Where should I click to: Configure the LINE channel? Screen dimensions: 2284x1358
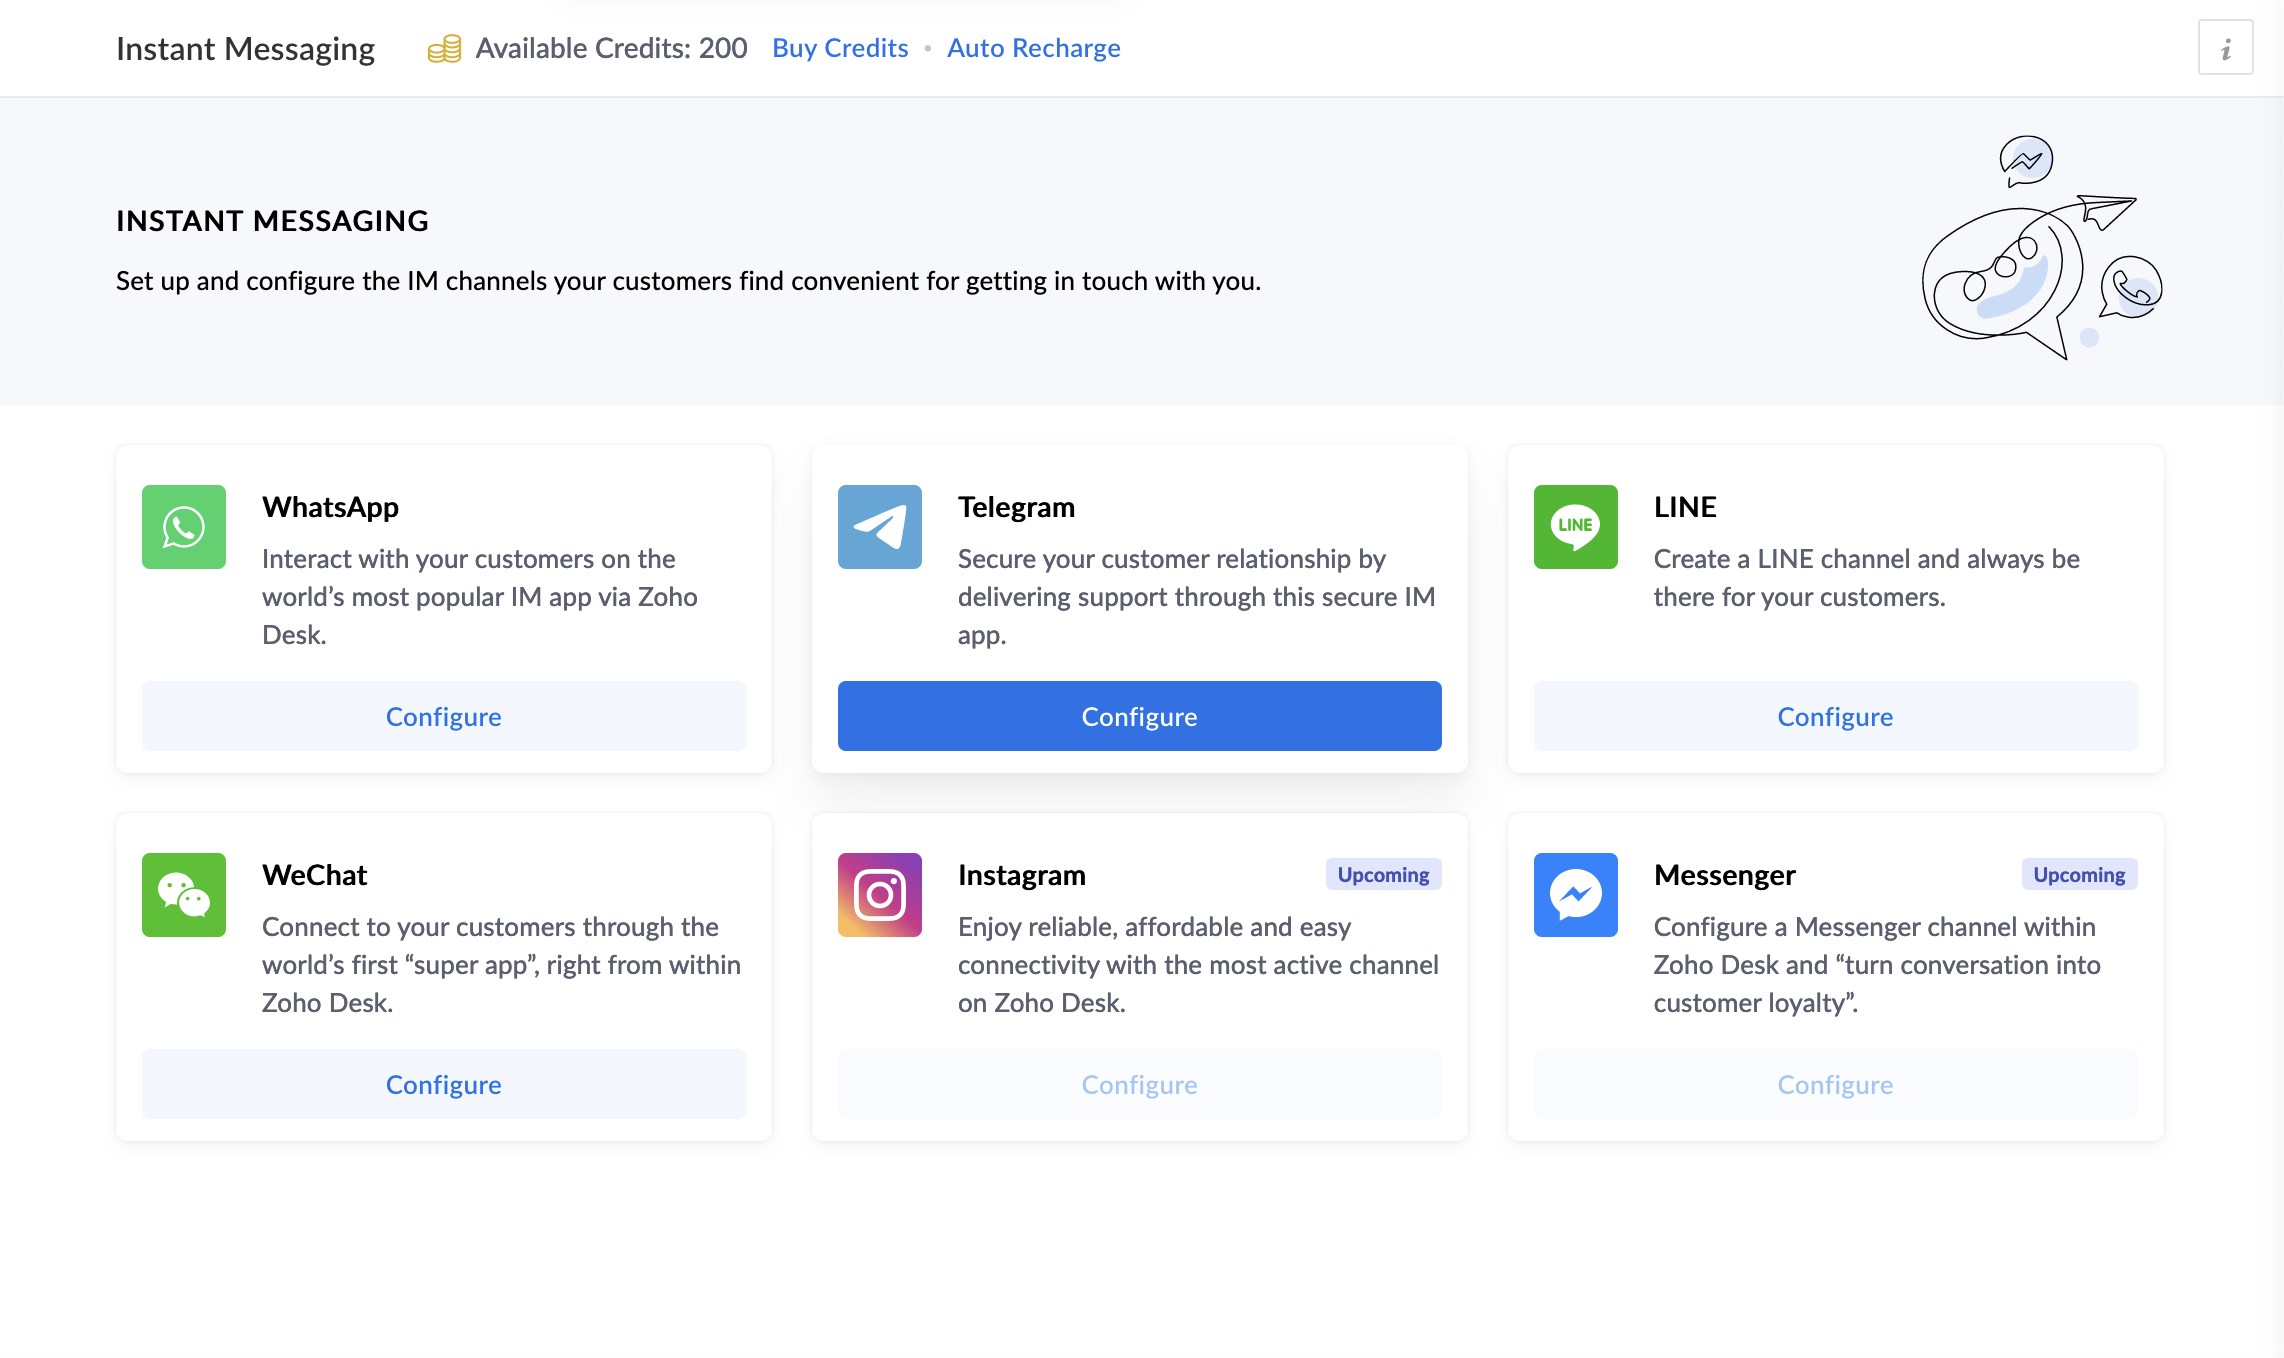point(1836,716)
